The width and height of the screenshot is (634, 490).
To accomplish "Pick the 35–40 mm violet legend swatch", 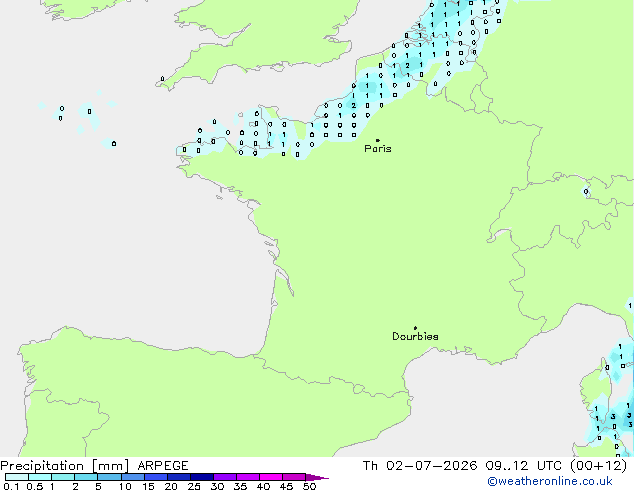I will click(x=247, y=477).
